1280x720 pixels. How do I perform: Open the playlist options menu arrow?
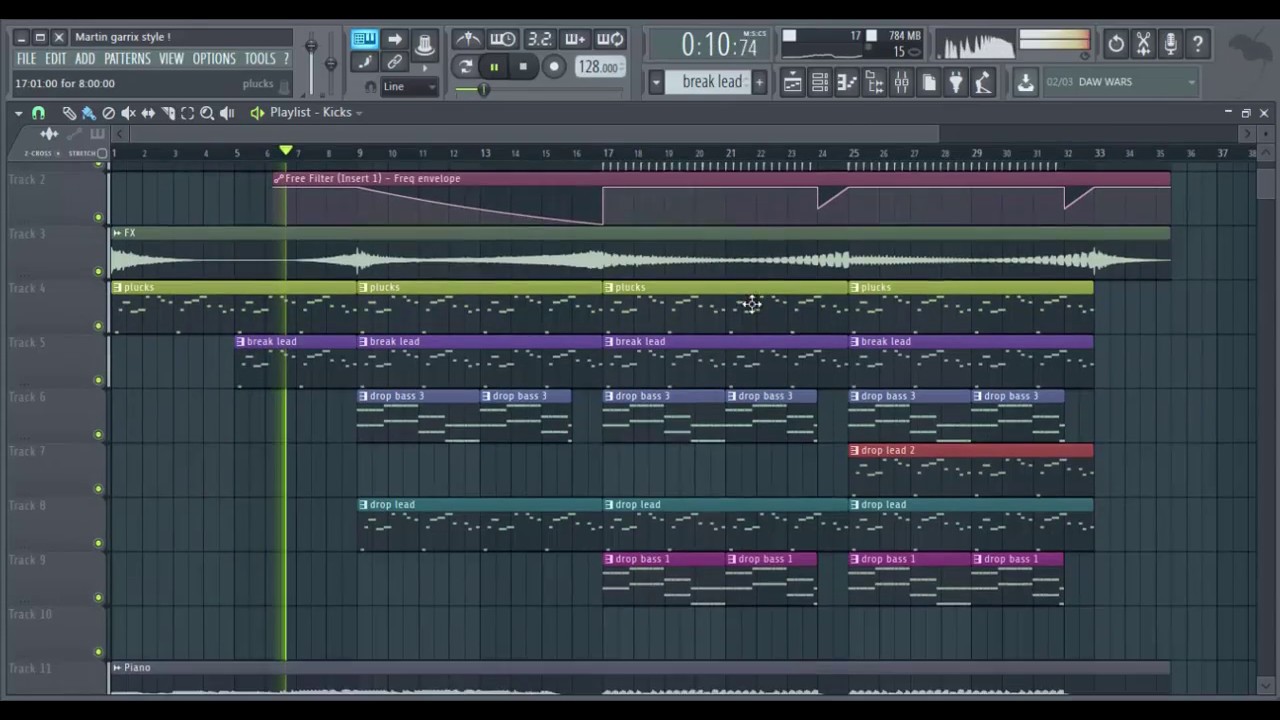18,113
